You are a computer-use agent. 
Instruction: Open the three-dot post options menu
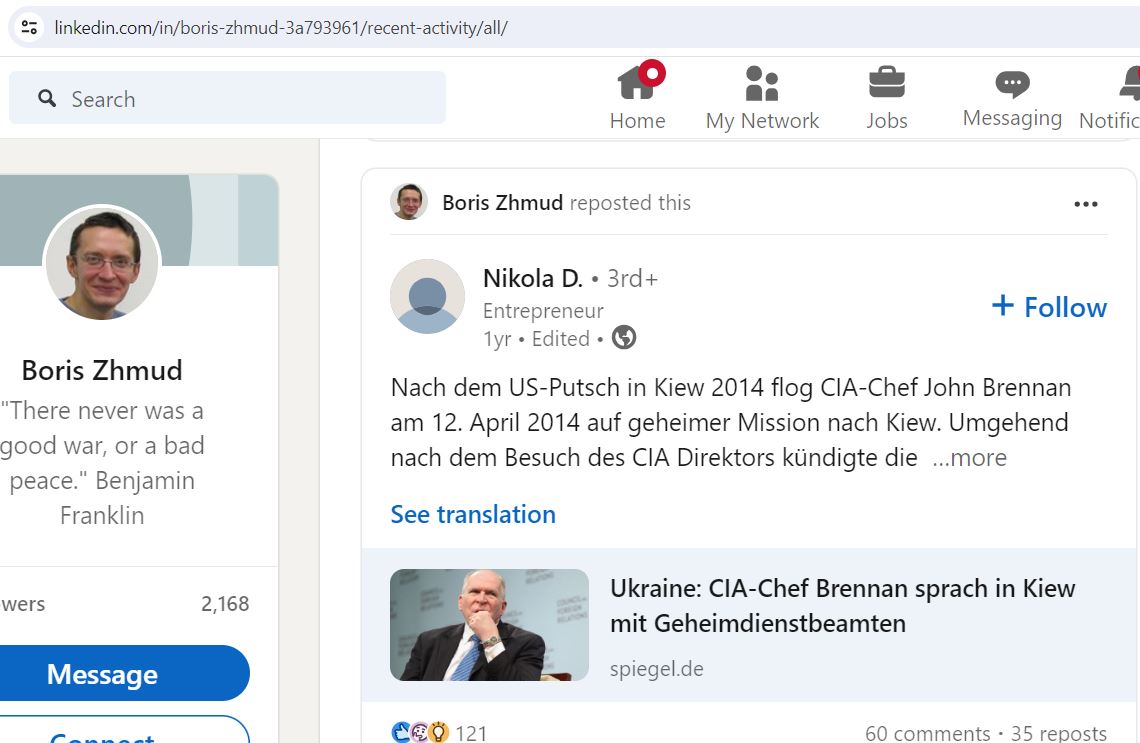pos(1085,204)
